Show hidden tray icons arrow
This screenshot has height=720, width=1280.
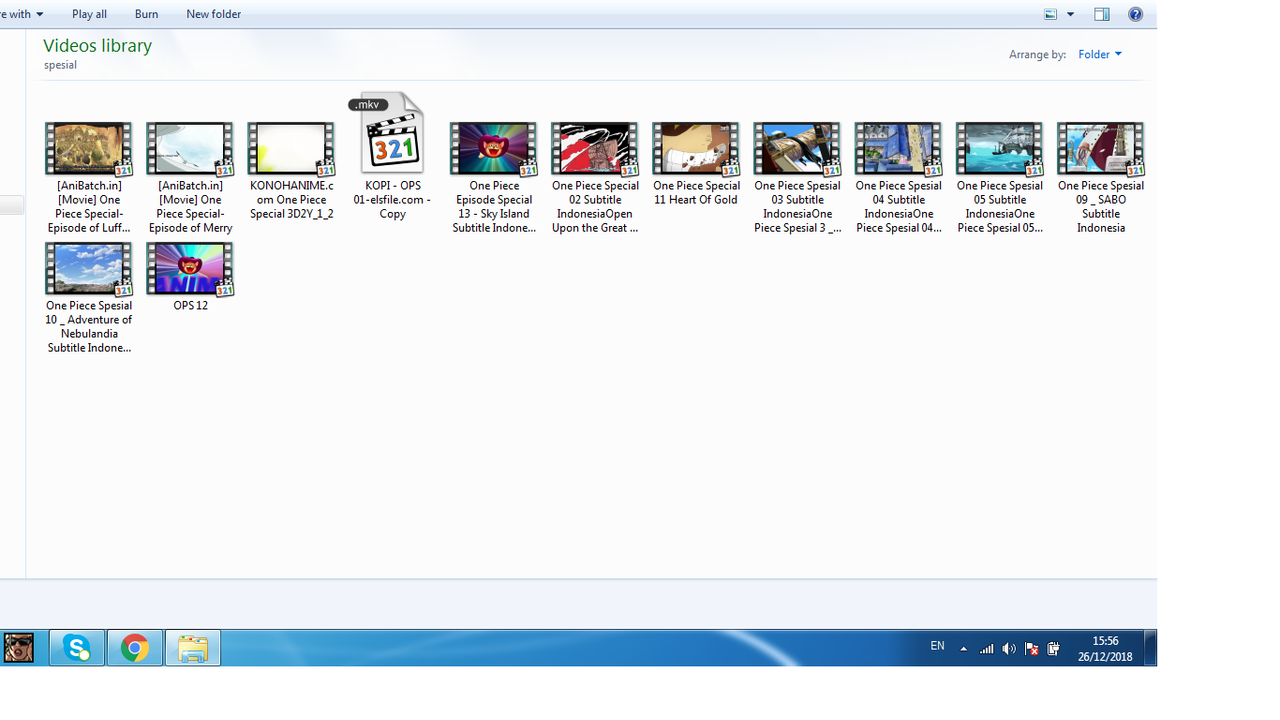[963, 649]
